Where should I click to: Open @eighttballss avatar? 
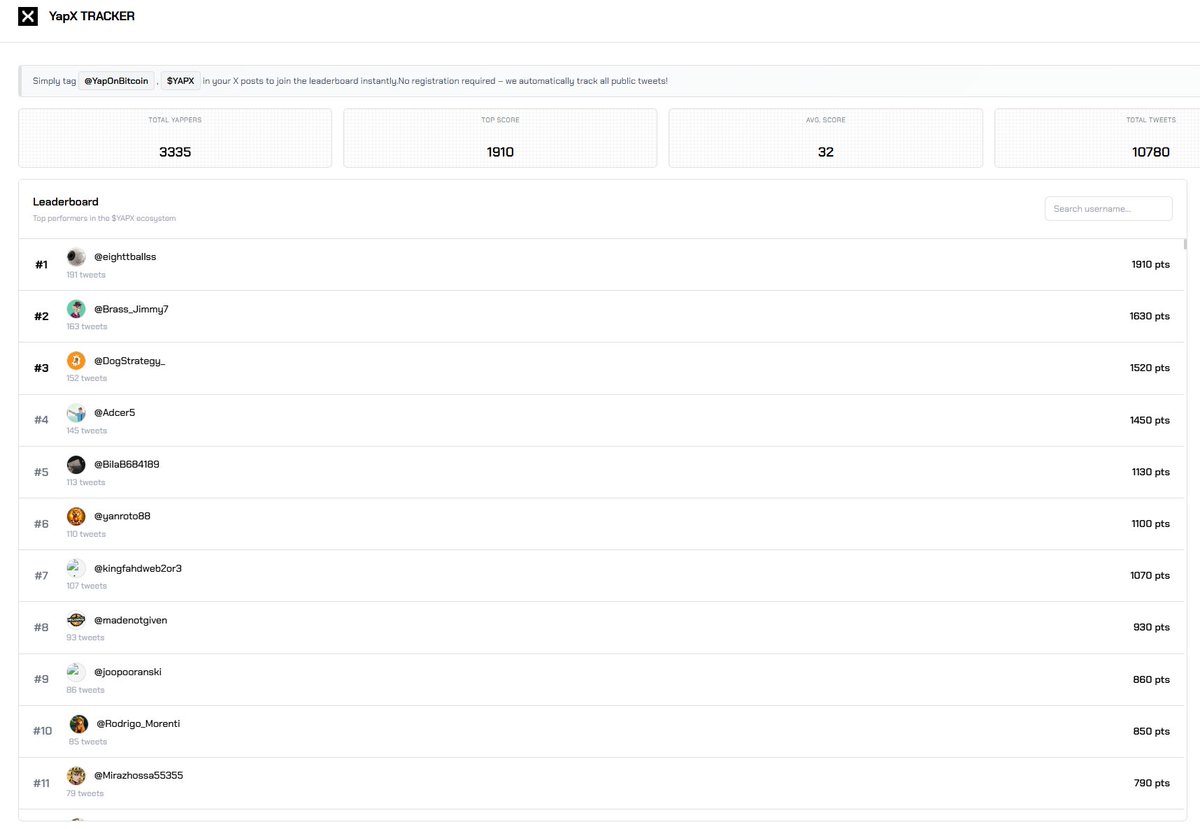pyautogui.click(x=76, y=257)
